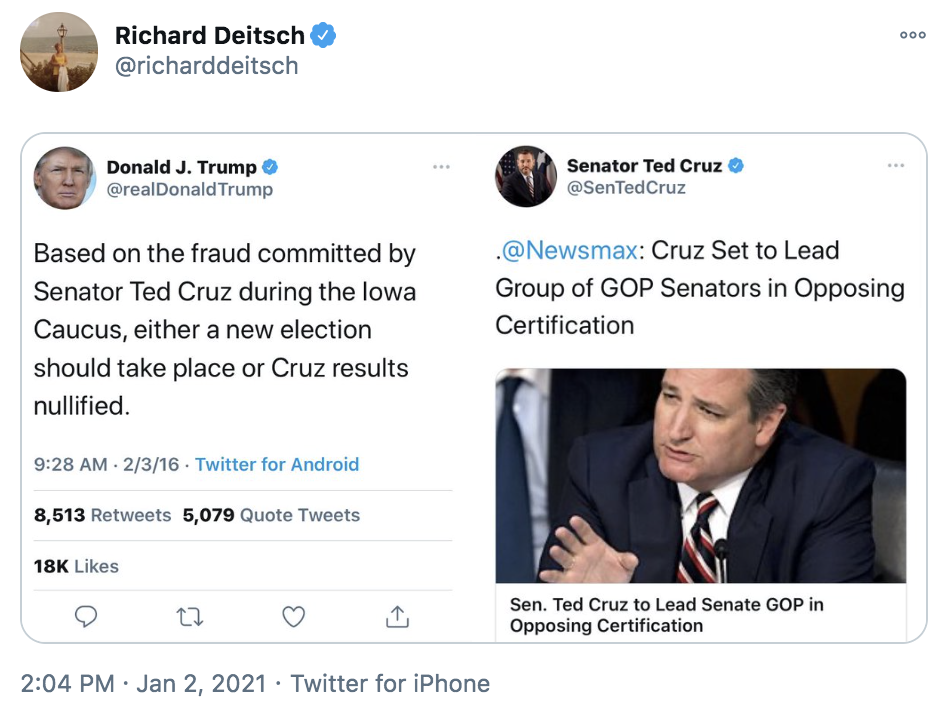
Task: Open Richard Deitsch's profile picture
Action: (x=59, y=52)
